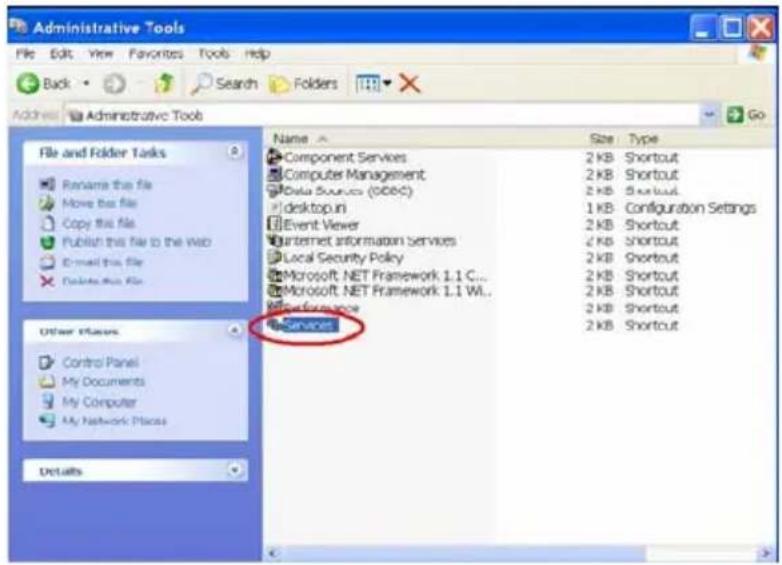This screenshot has height=565, width=782.
Task: Click the red Delete X toolbar icon
Action: point(409,83)
